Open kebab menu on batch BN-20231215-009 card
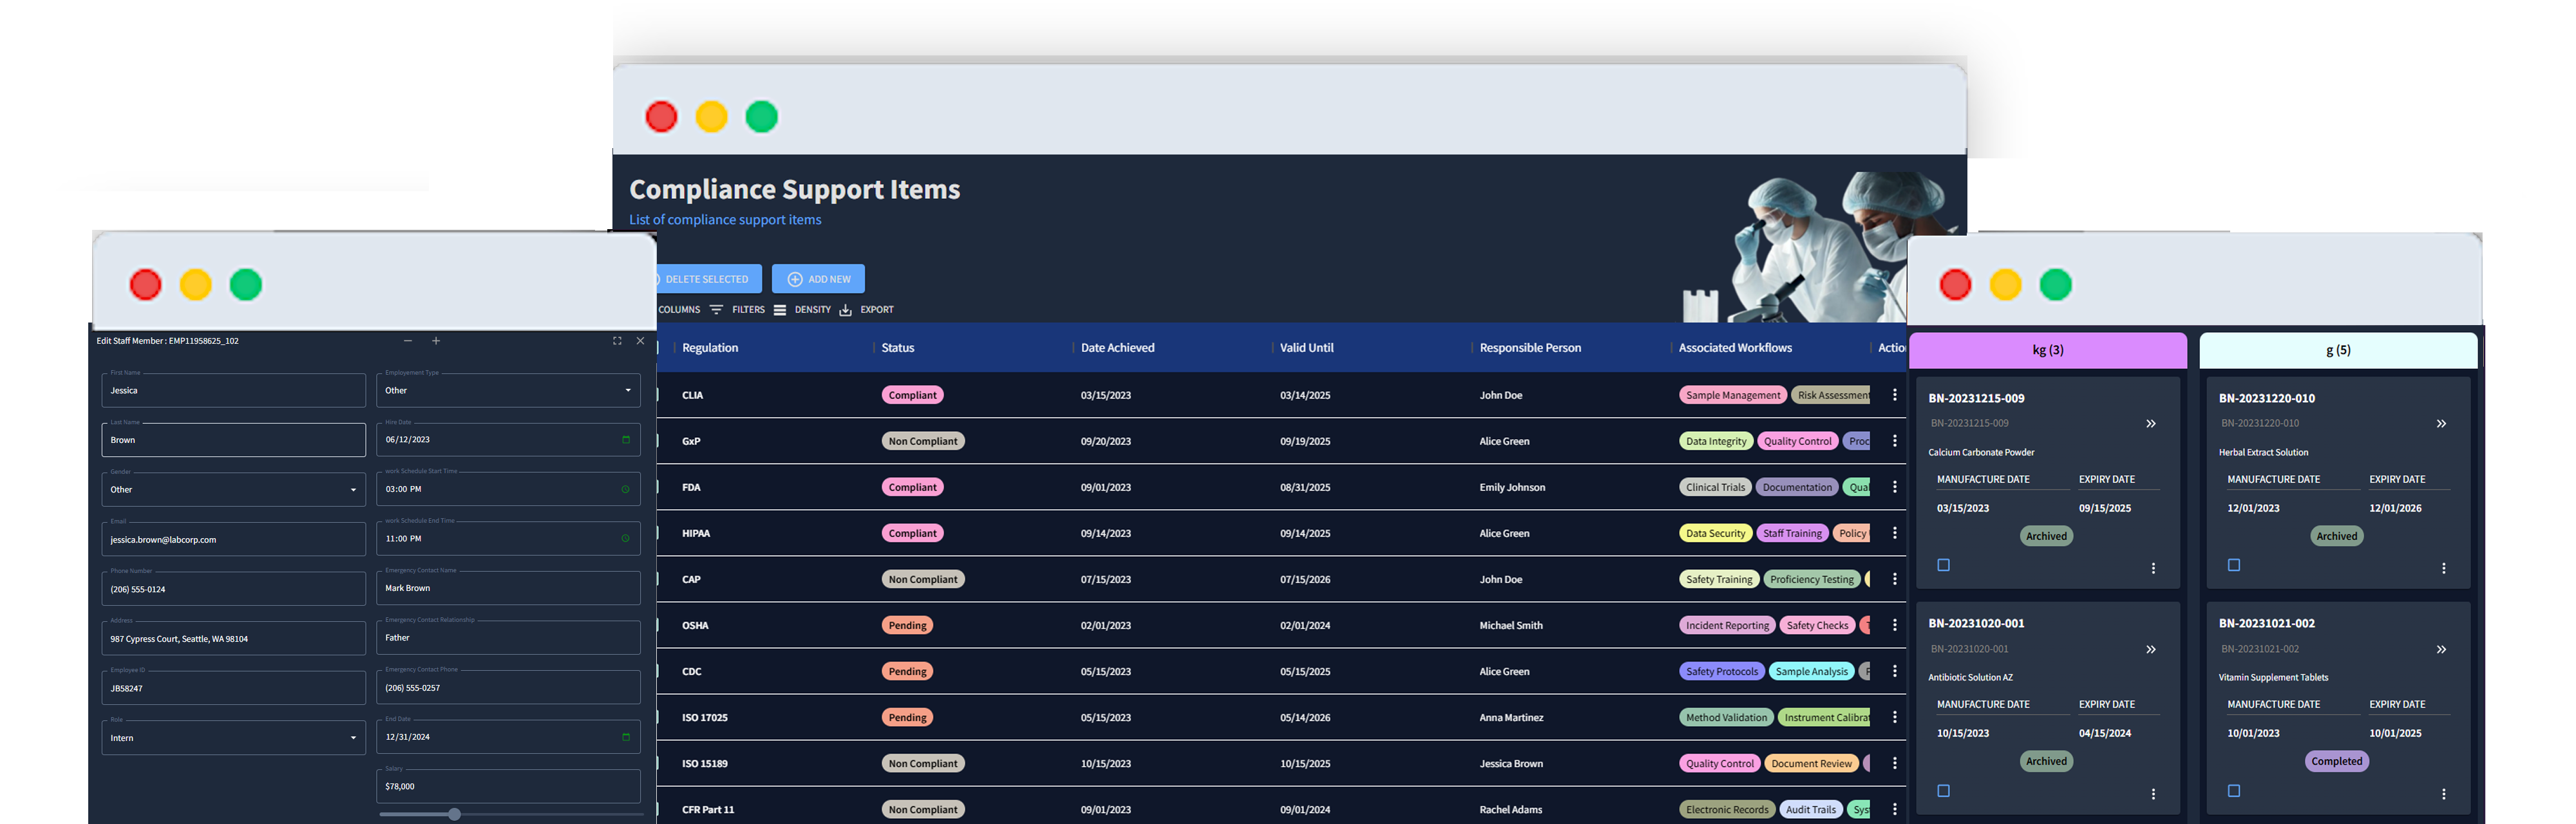The height and width of the screenshot is (824, 2576). [x=2153, y=568]
